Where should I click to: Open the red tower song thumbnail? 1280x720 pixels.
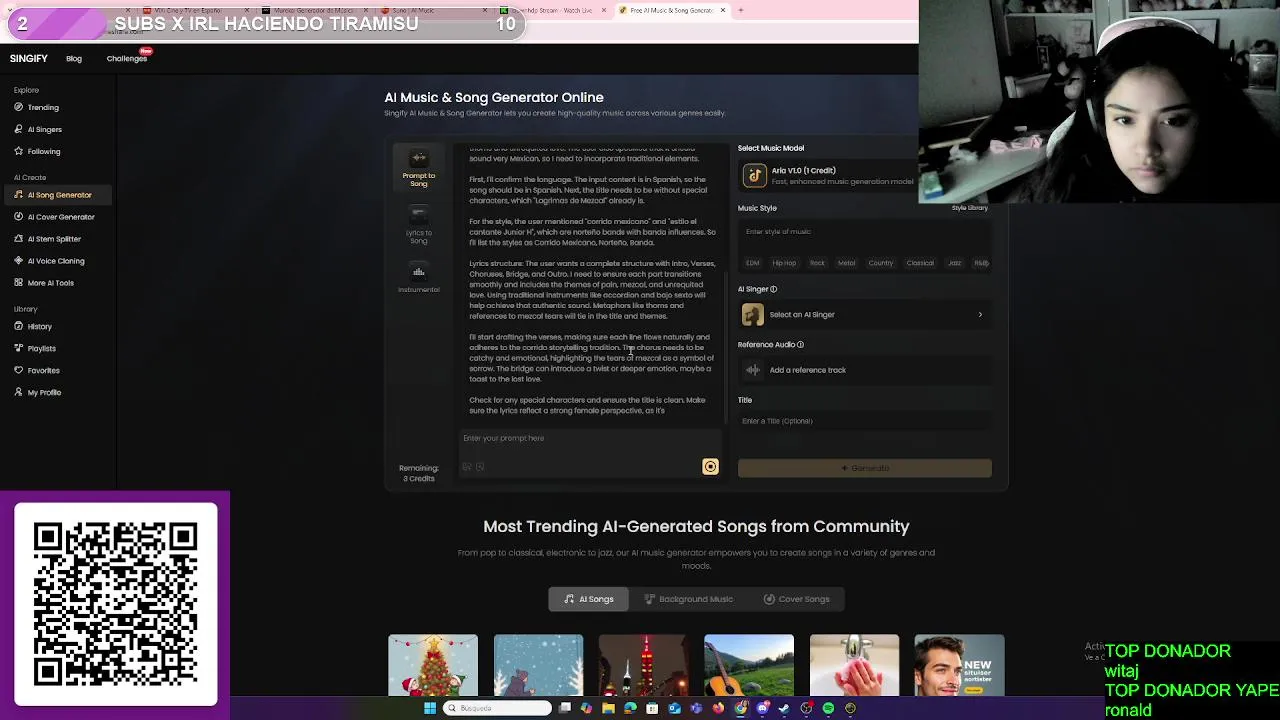point(643,665)
